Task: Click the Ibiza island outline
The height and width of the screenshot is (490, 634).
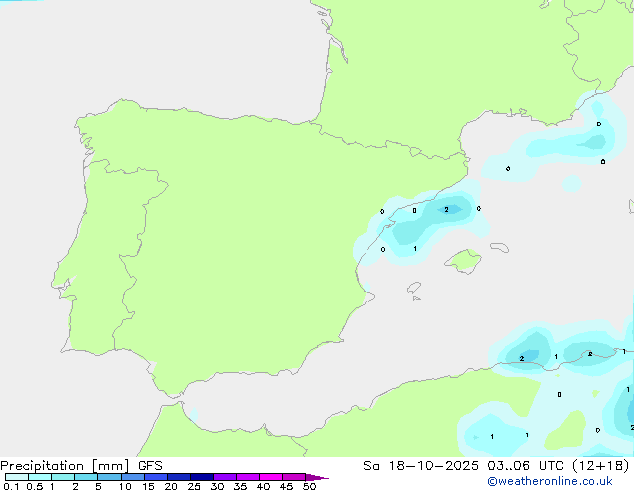Action: [414, 288]
